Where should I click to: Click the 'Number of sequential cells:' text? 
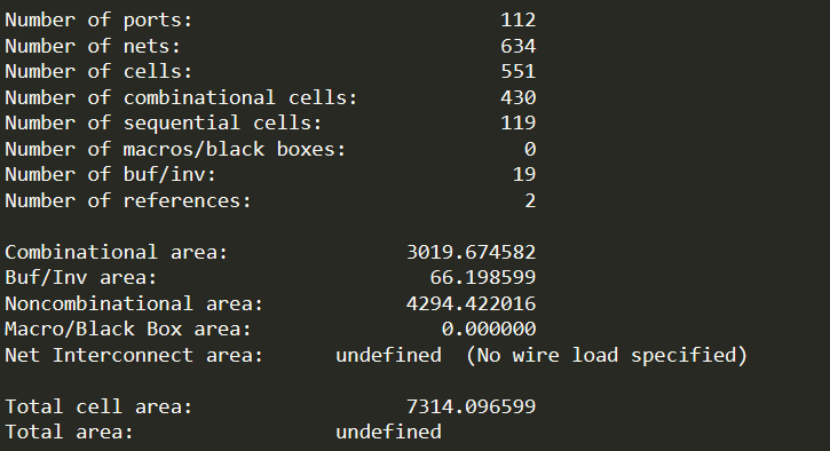164,123
